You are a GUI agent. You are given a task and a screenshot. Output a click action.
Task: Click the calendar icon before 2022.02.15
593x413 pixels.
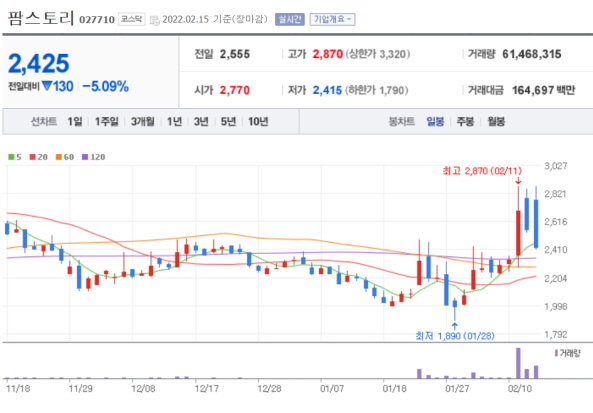(x=155, y=20)
